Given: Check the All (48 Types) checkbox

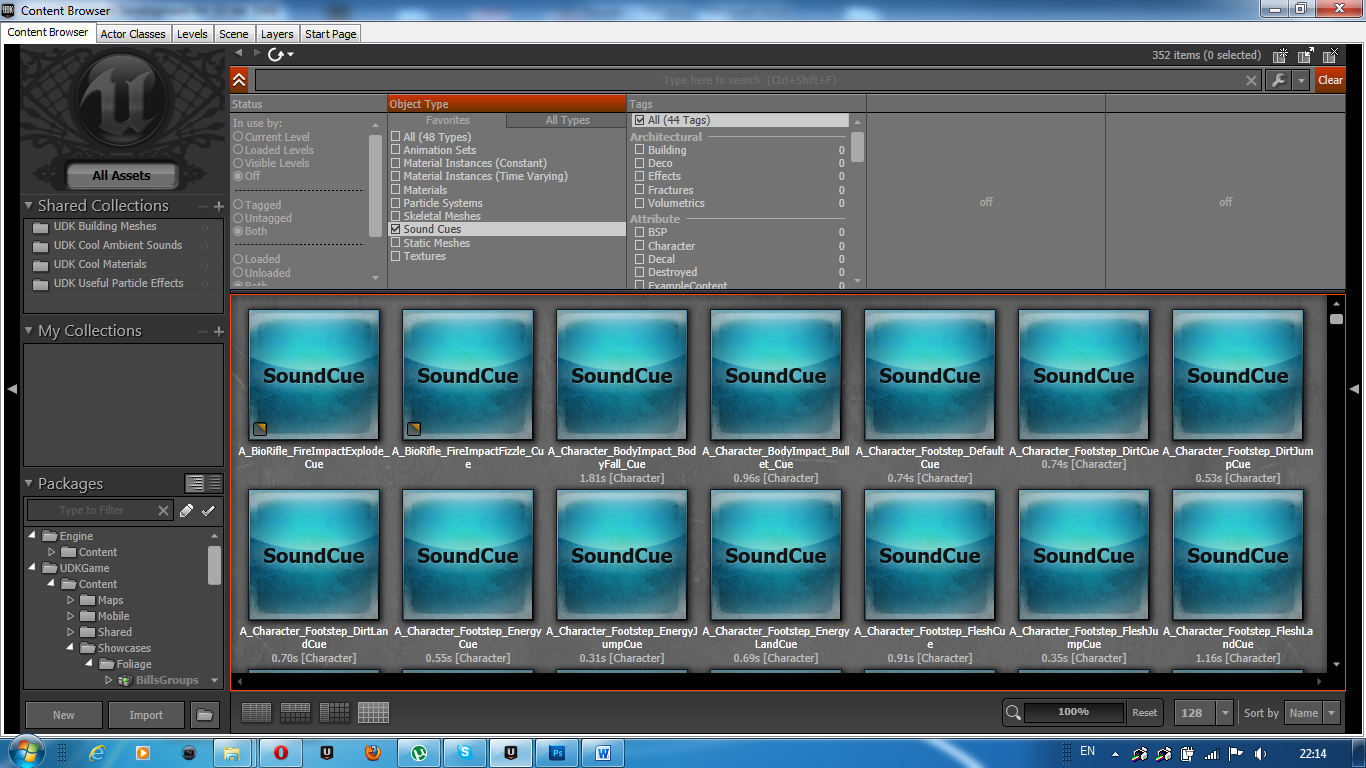Looking at the screenshot, I should click(x=395, y=137).
